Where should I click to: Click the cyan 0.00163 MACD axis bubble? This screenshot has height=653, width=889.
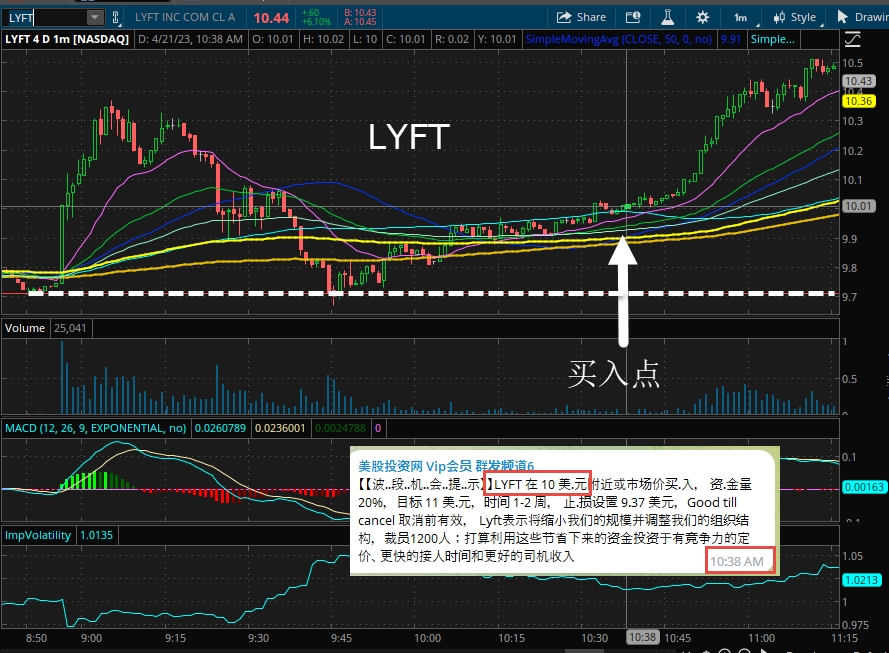[864, 487]
